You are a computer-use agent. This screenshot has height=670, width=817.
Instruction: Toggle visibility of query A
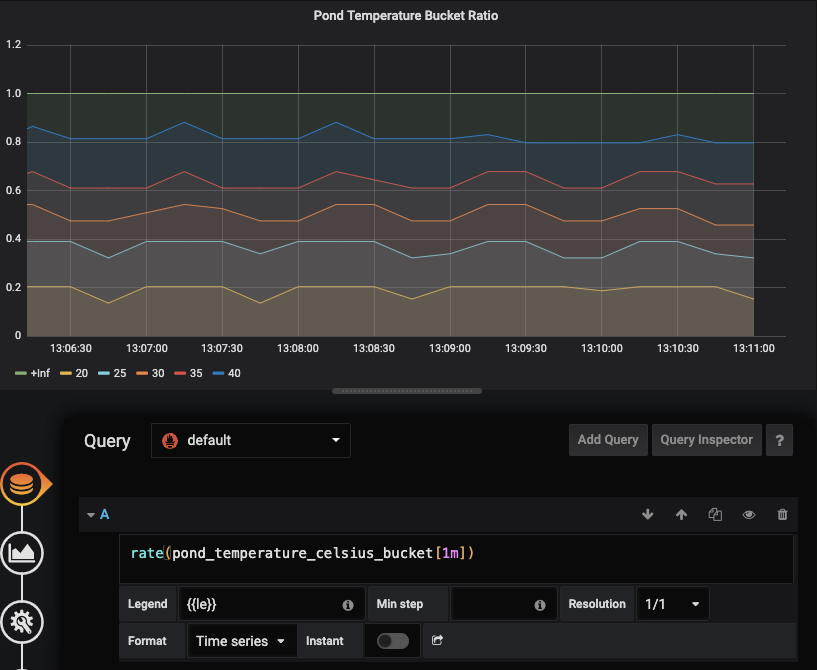click(x=749, y=515)
